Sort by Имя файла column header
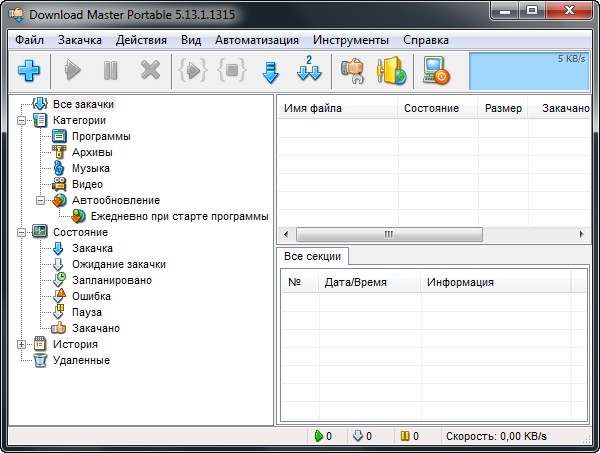 (x=336, y=107)
